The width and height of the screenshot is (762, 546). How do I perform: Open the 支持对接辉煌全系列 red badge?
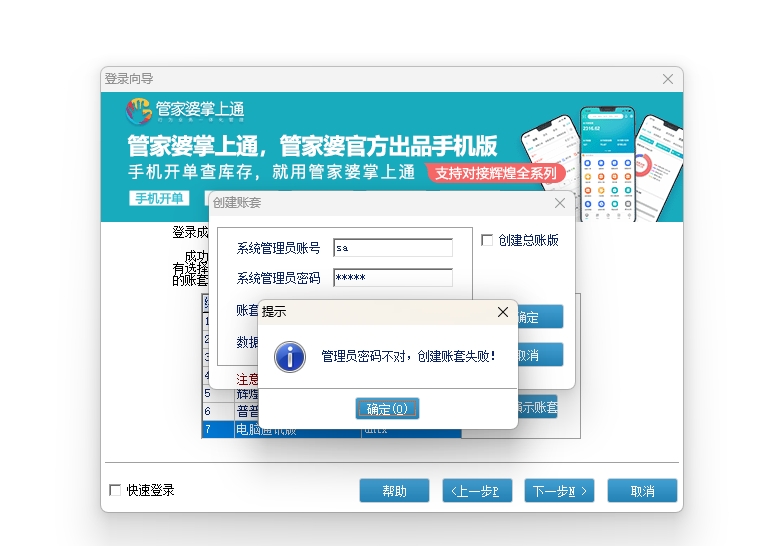495,173
